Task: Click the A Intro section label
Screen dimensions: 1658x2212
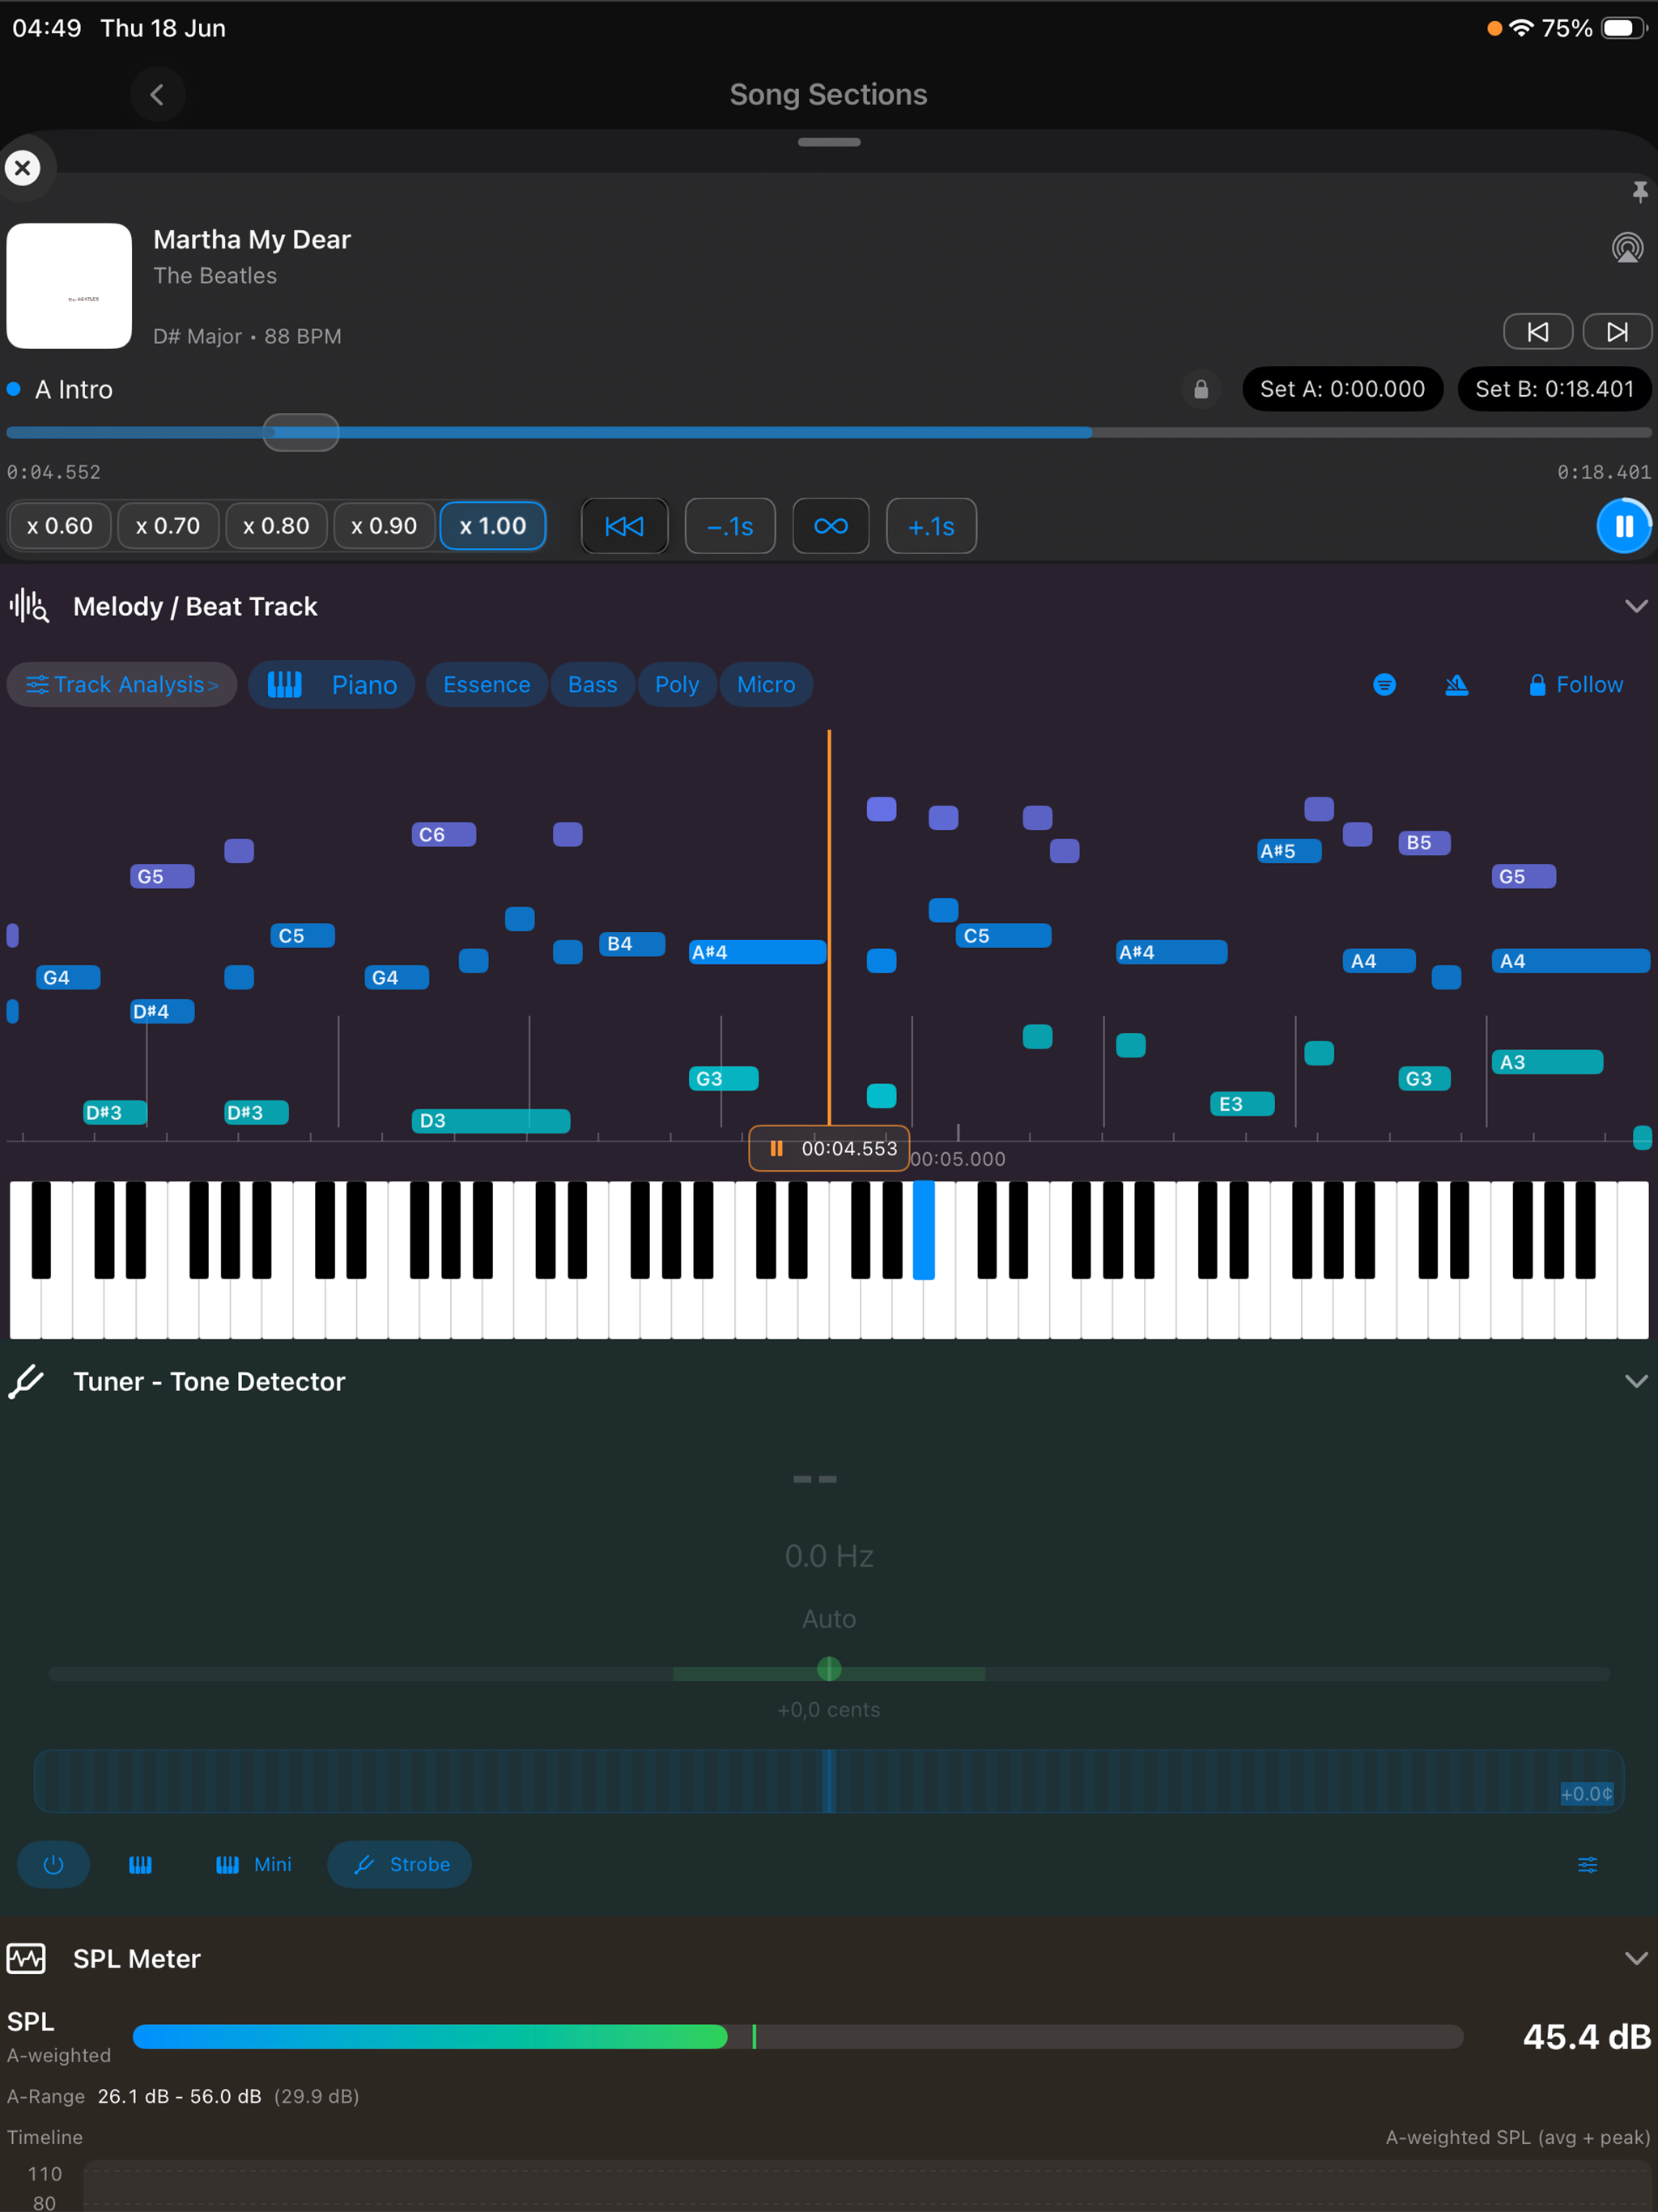Action: pyautogui.click(x=73, y=389)
